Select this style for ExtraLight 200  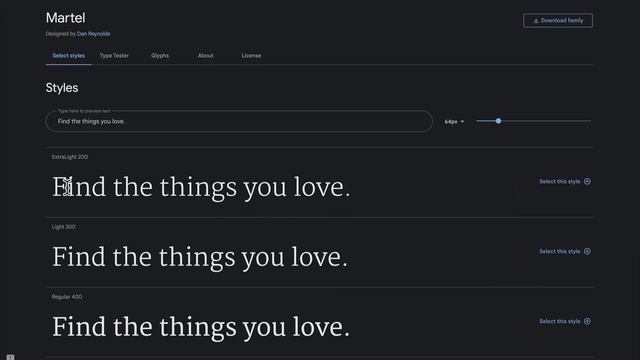point(565,182)
